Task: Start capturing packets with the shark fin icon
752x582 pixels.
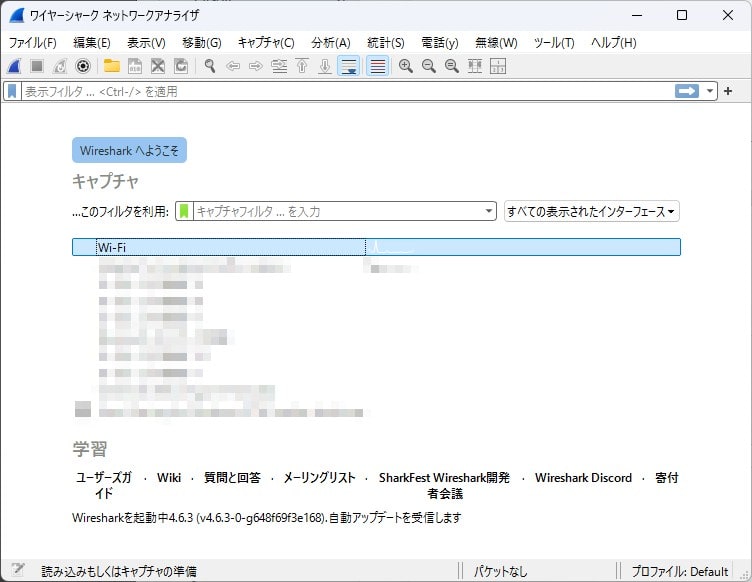Action: [x=14, y=66]
